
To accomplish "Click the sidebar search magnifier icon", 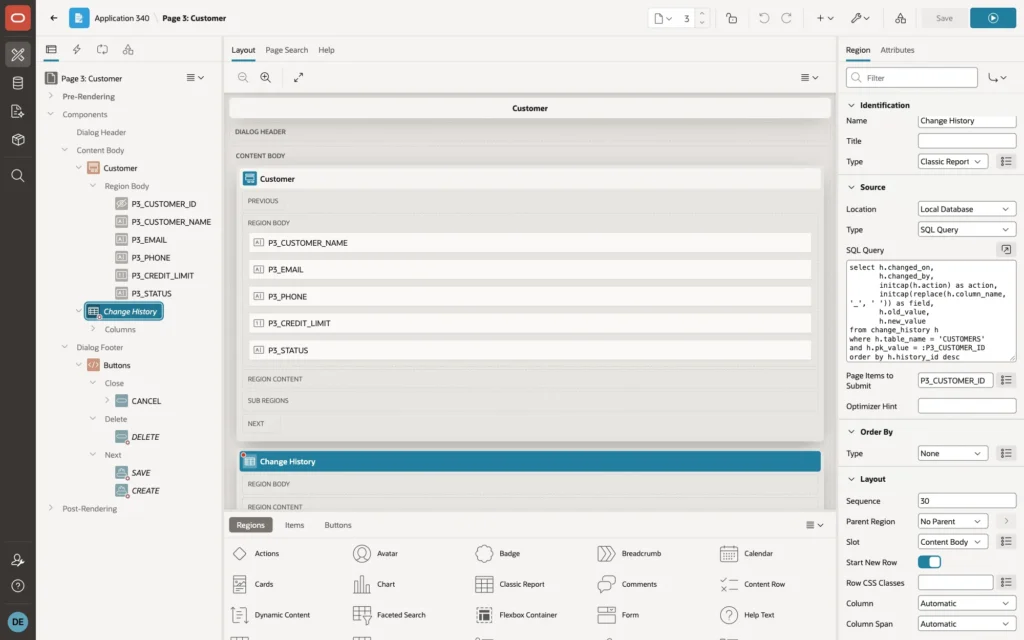I will click(x=18, y=176).
